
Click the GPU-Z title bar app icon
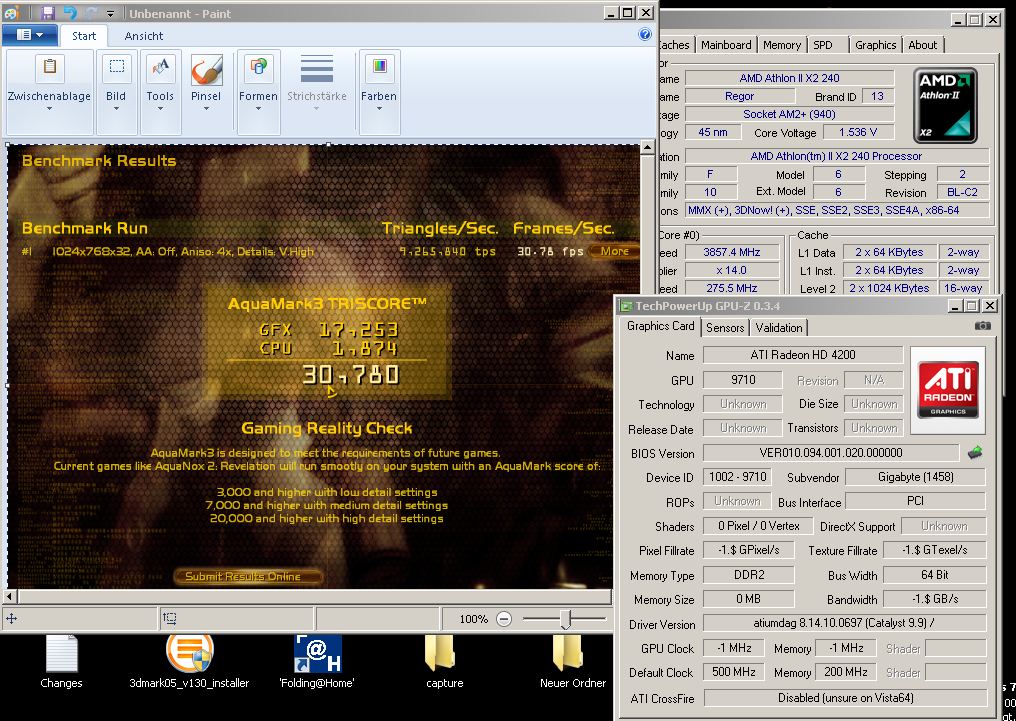point(626,306)
